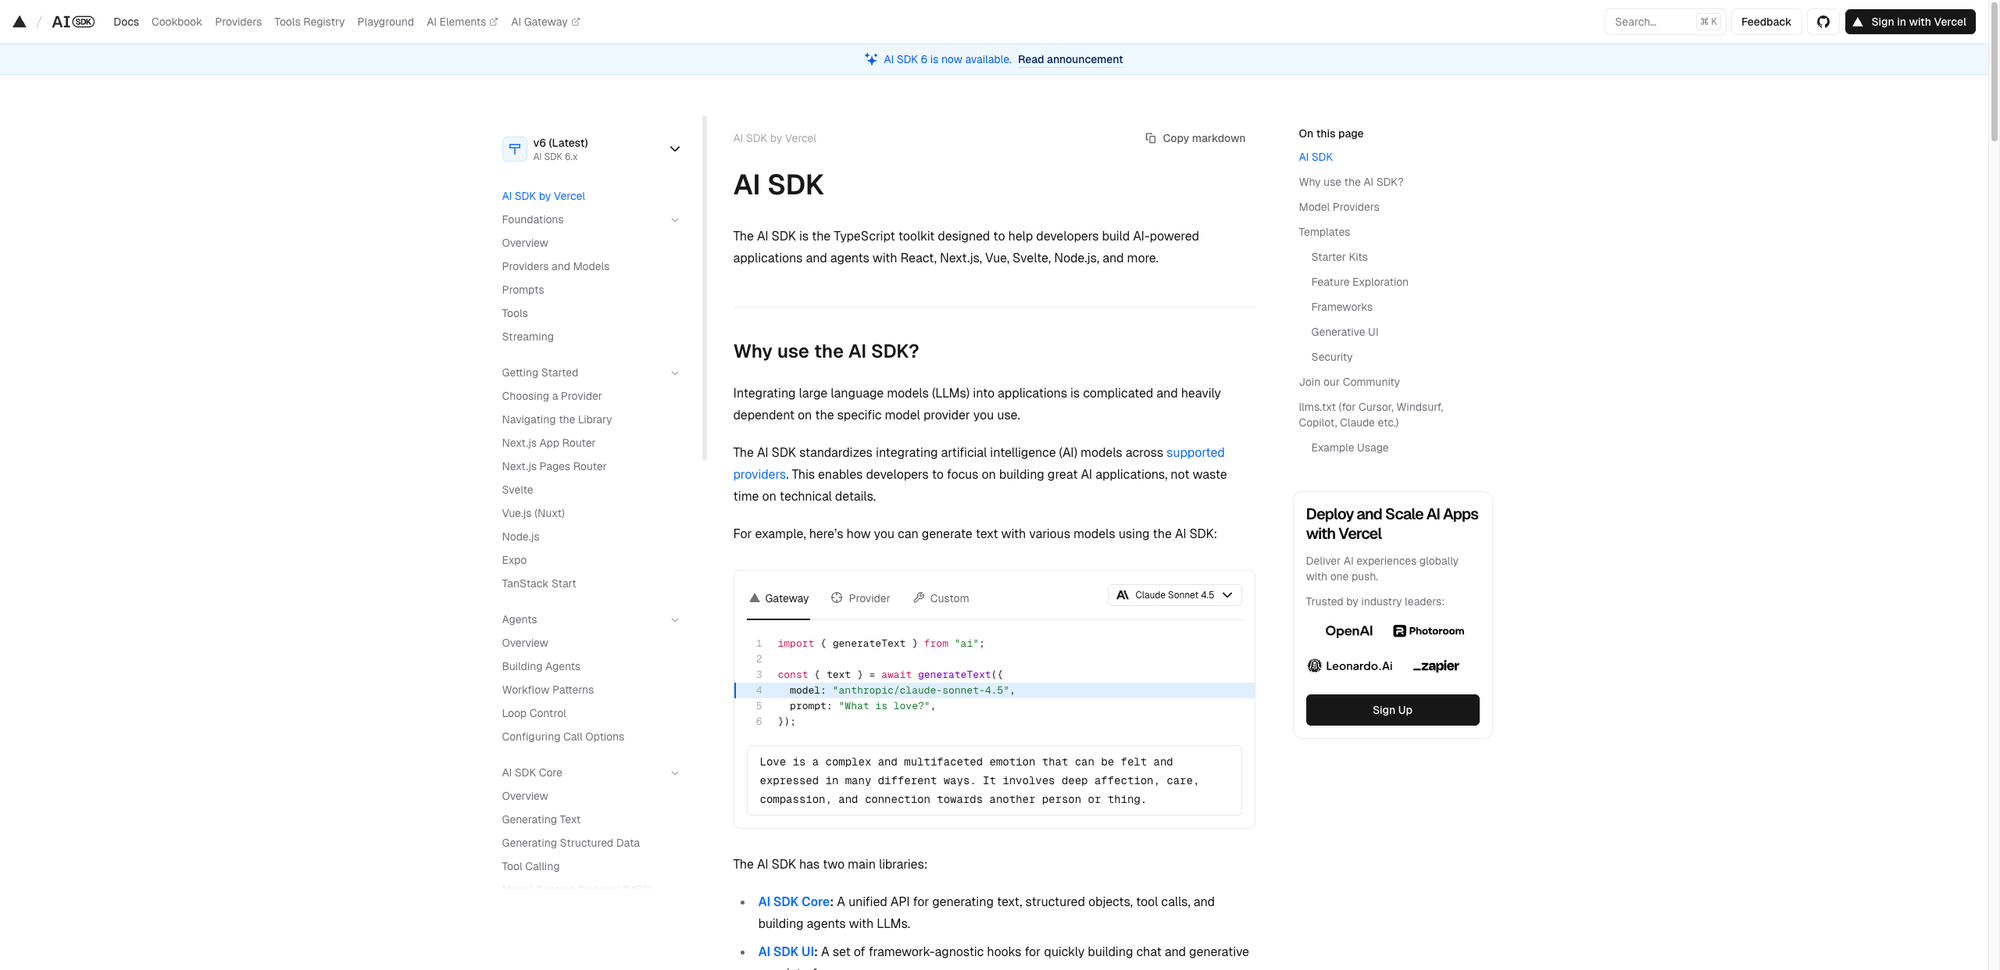
Task: Jump to Why use the AI SDK? section
Action: coord(1351,182)
